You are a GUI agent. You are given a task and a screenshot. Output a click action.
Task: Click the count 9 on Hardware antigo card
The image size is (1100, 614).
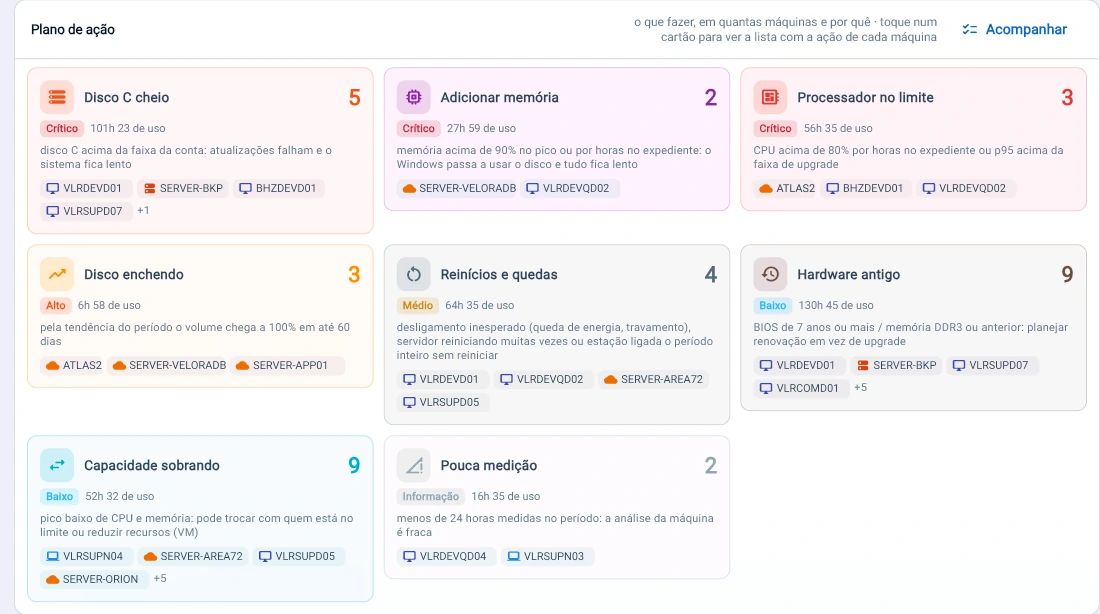1067,274
